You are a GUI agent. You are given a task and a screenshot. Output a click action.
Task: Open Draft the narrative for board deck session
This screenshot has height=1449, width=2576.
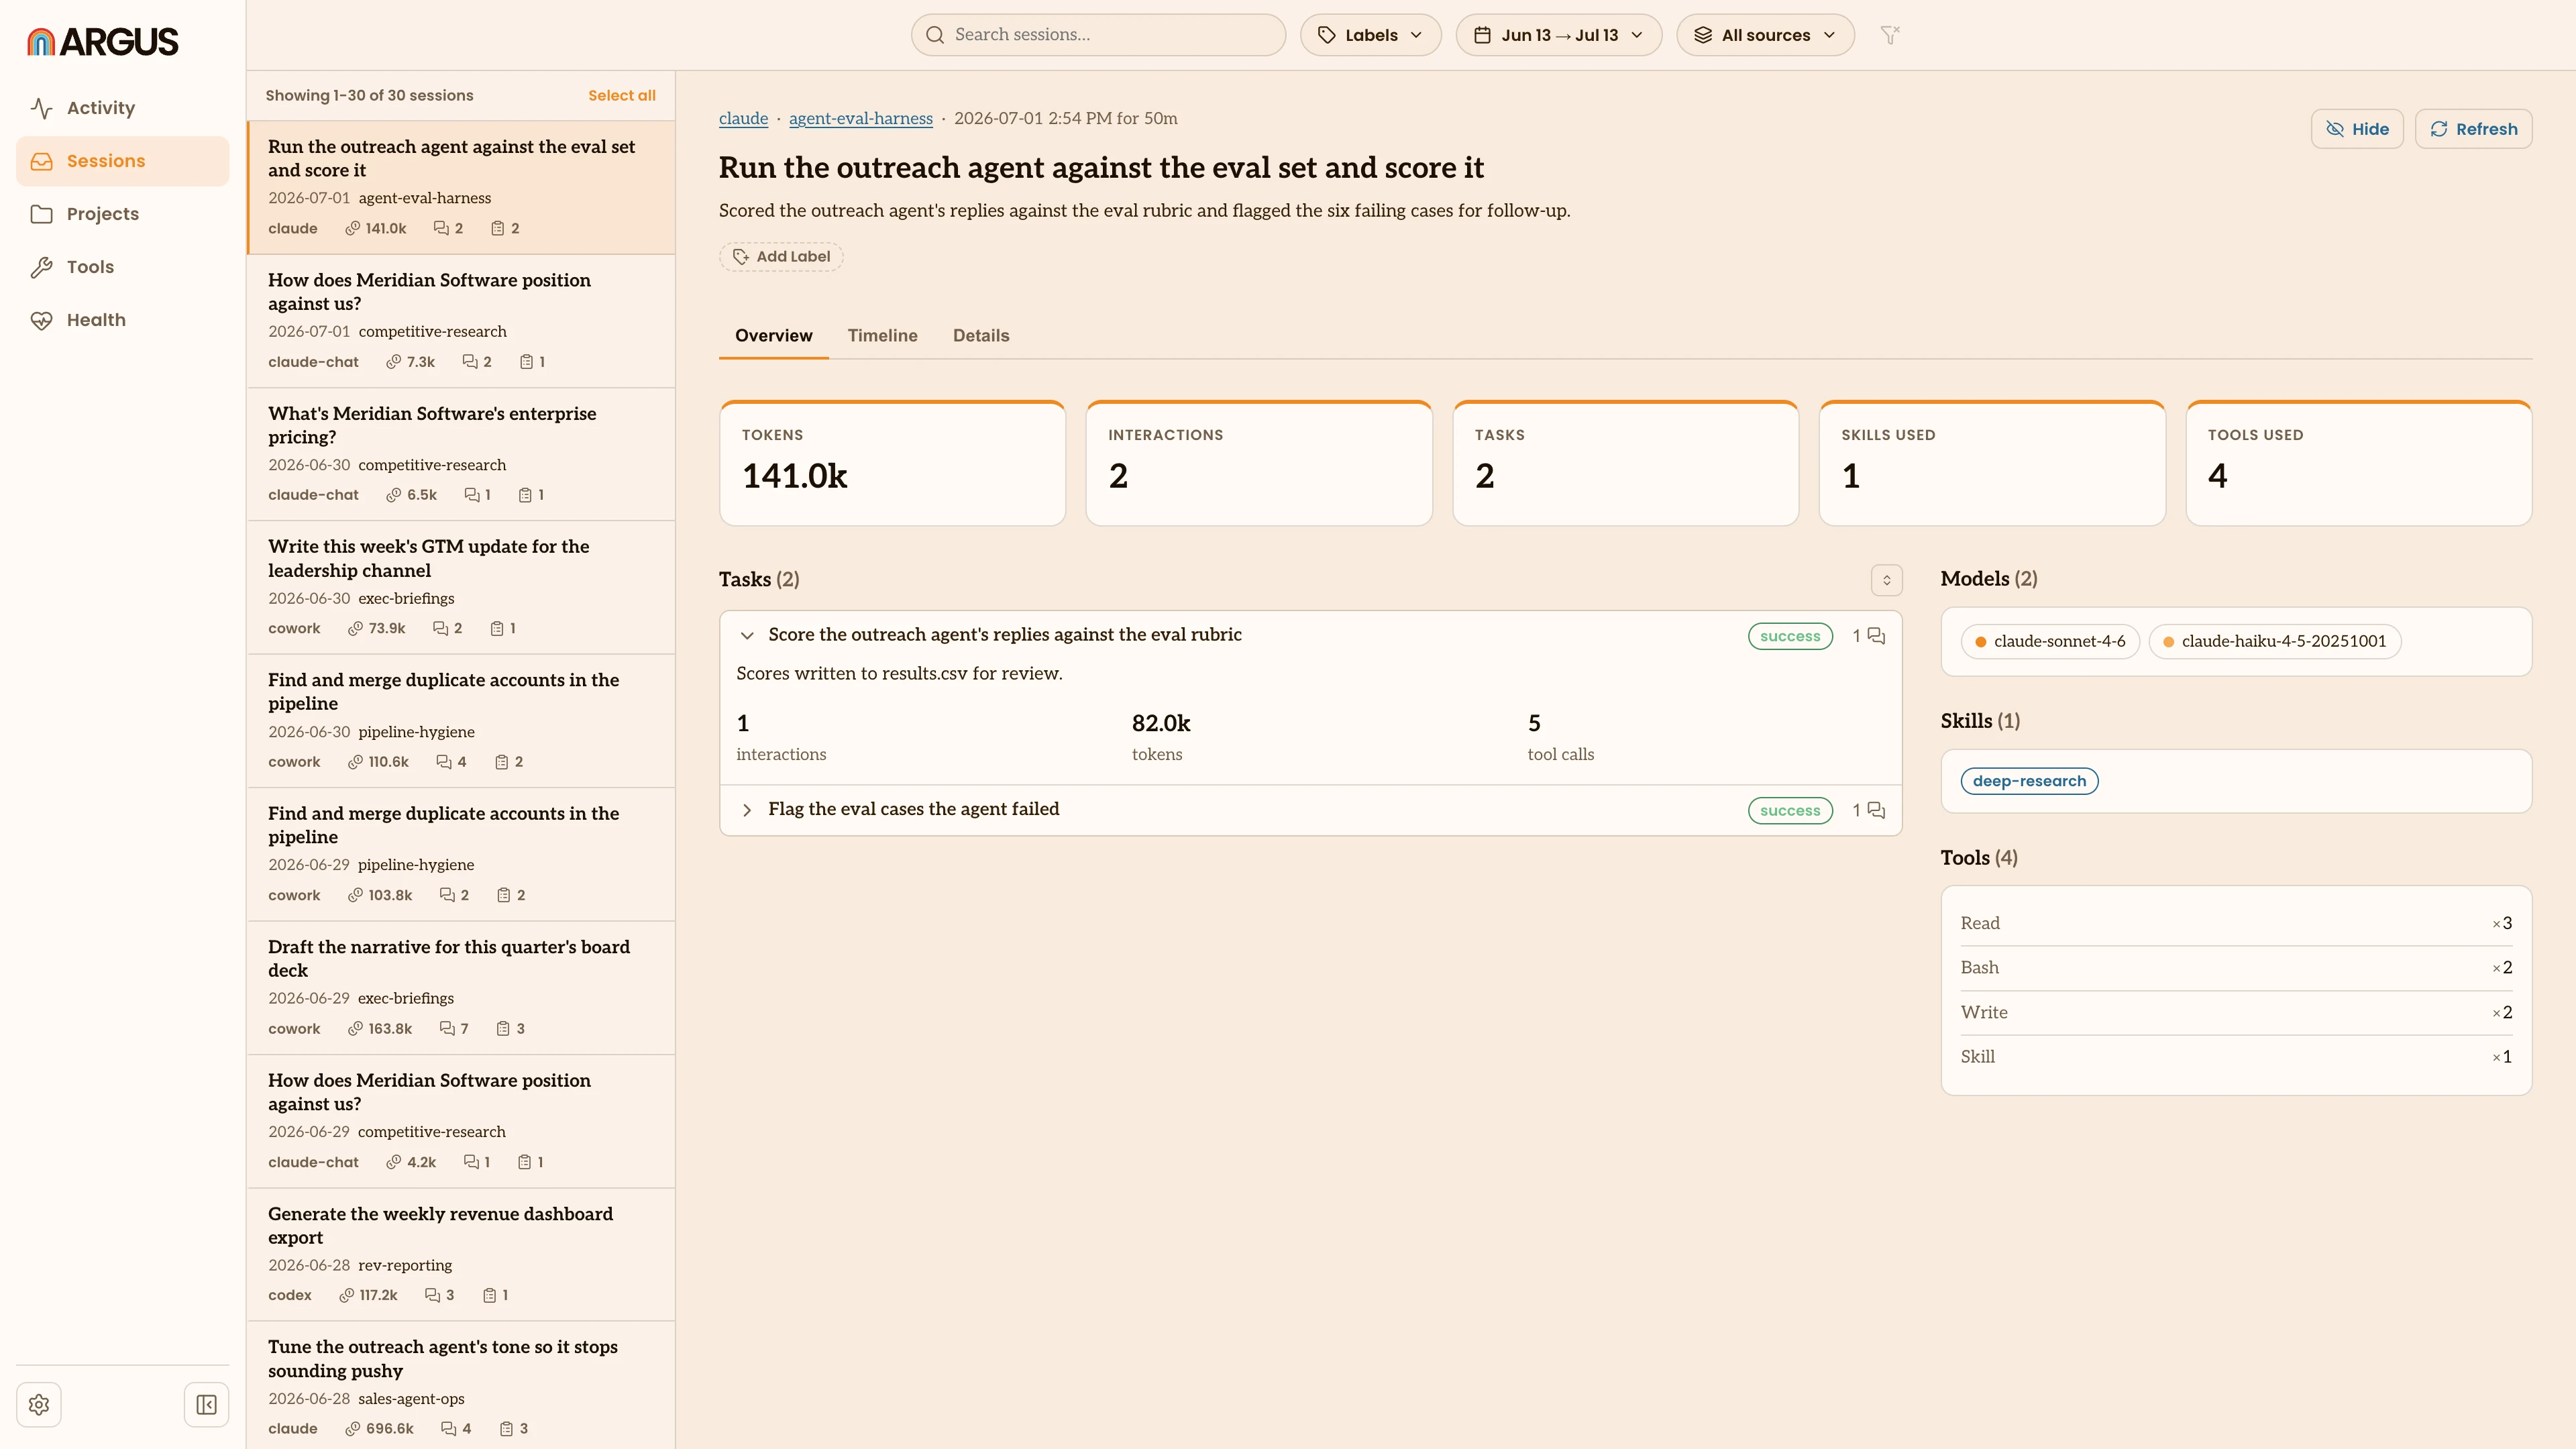coord(461,988)
